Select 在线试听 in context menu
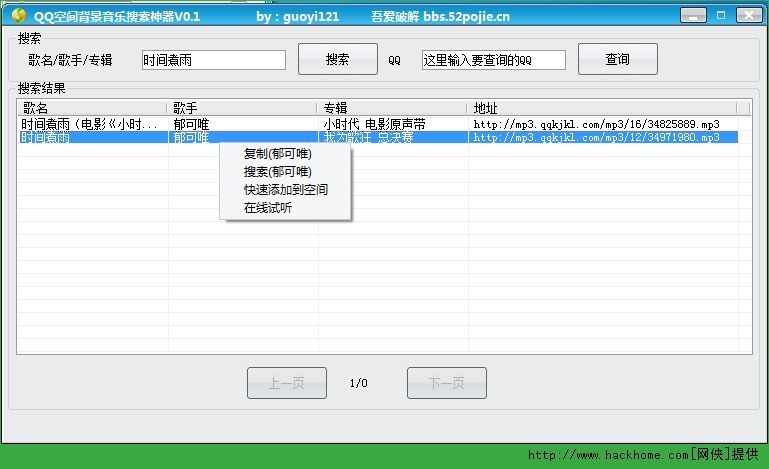This screenshot has height=469, width=769. [268, 208]
